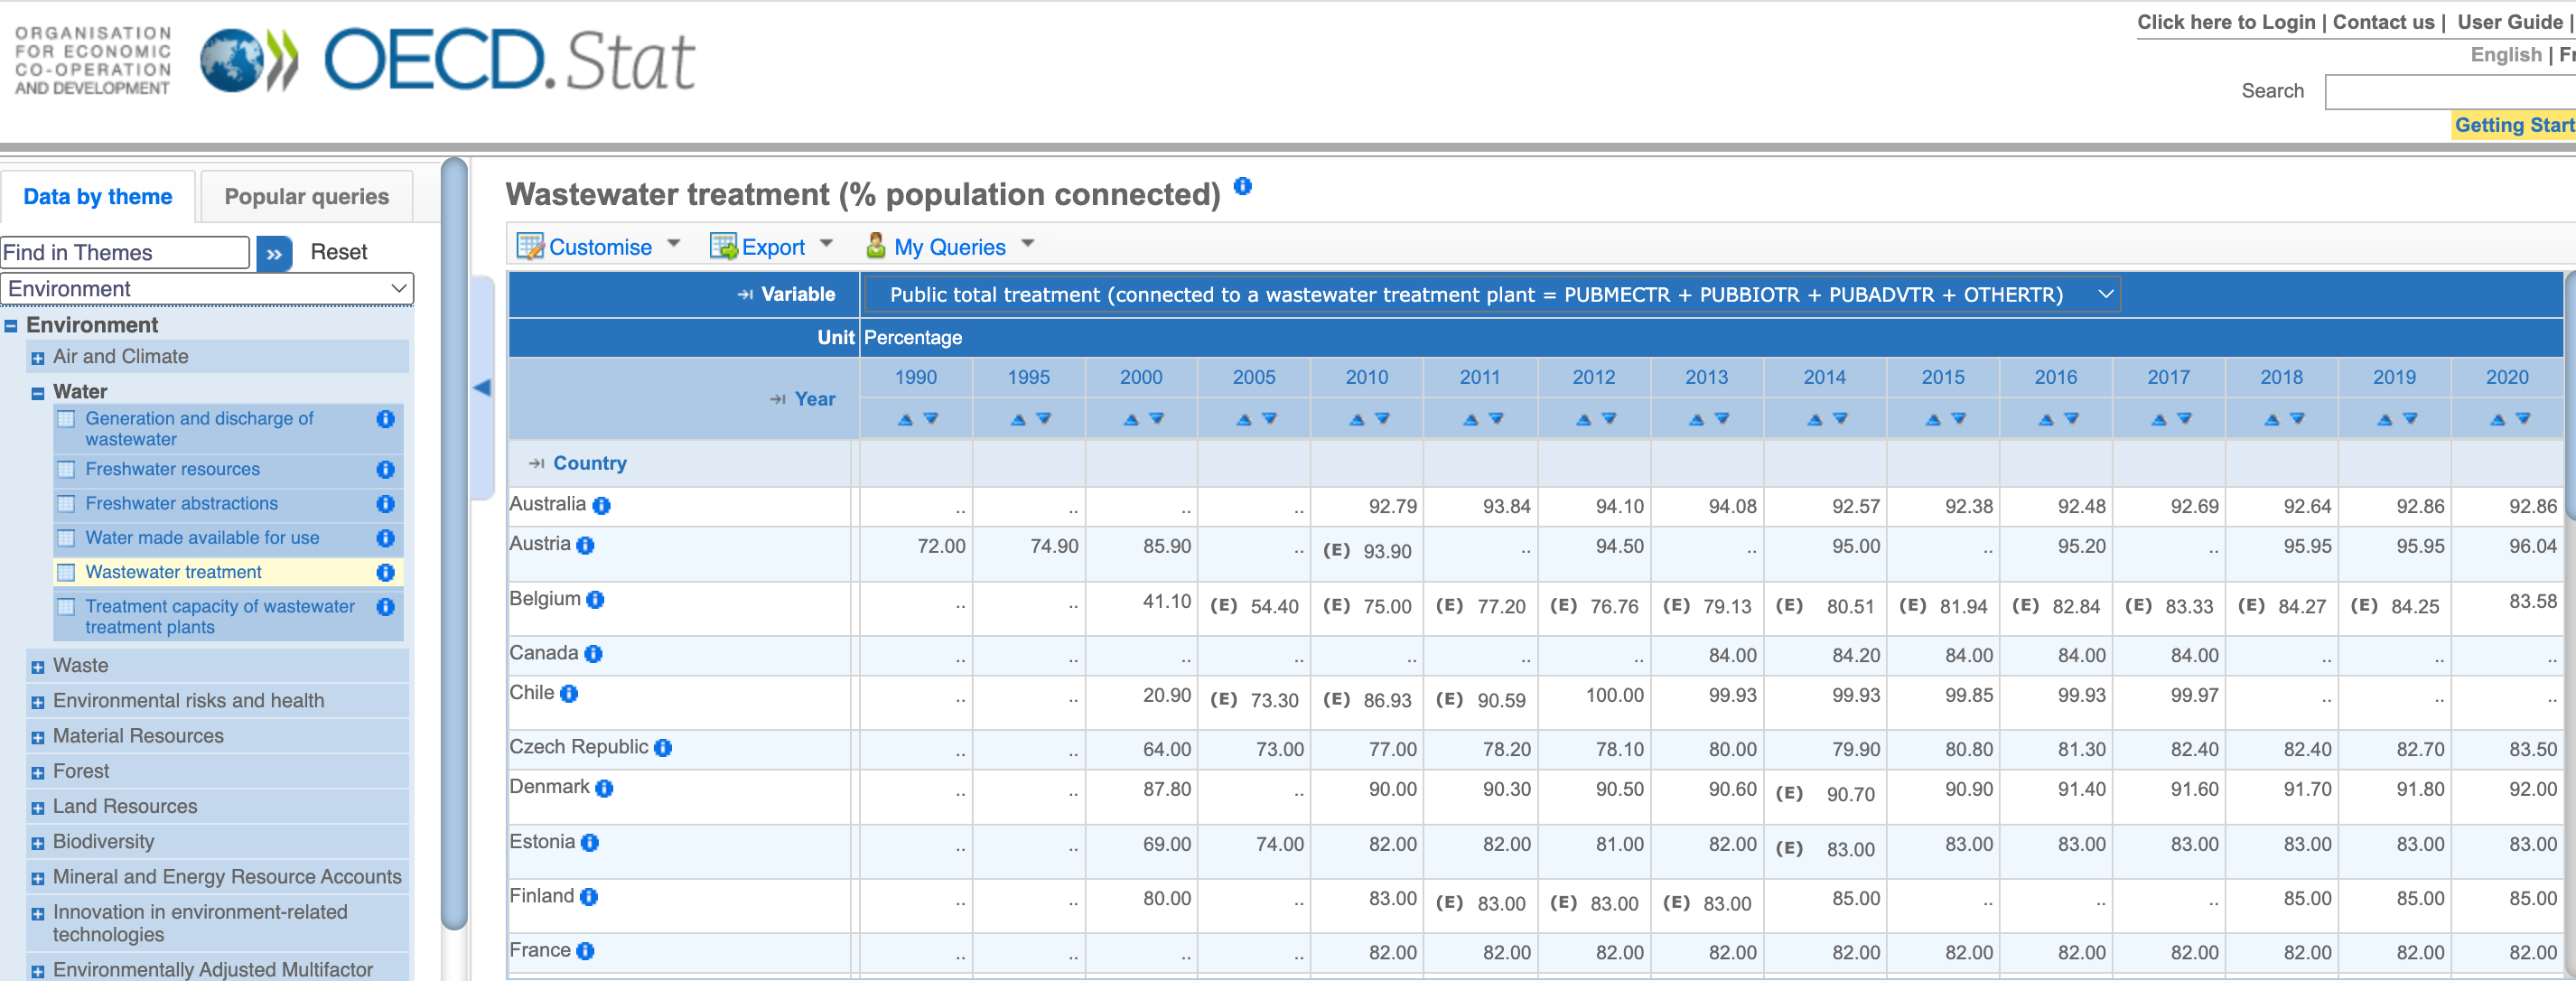The image size is (2576, 981).
Task: Switch to the Popular queries tab
Action: click(306, 196)
